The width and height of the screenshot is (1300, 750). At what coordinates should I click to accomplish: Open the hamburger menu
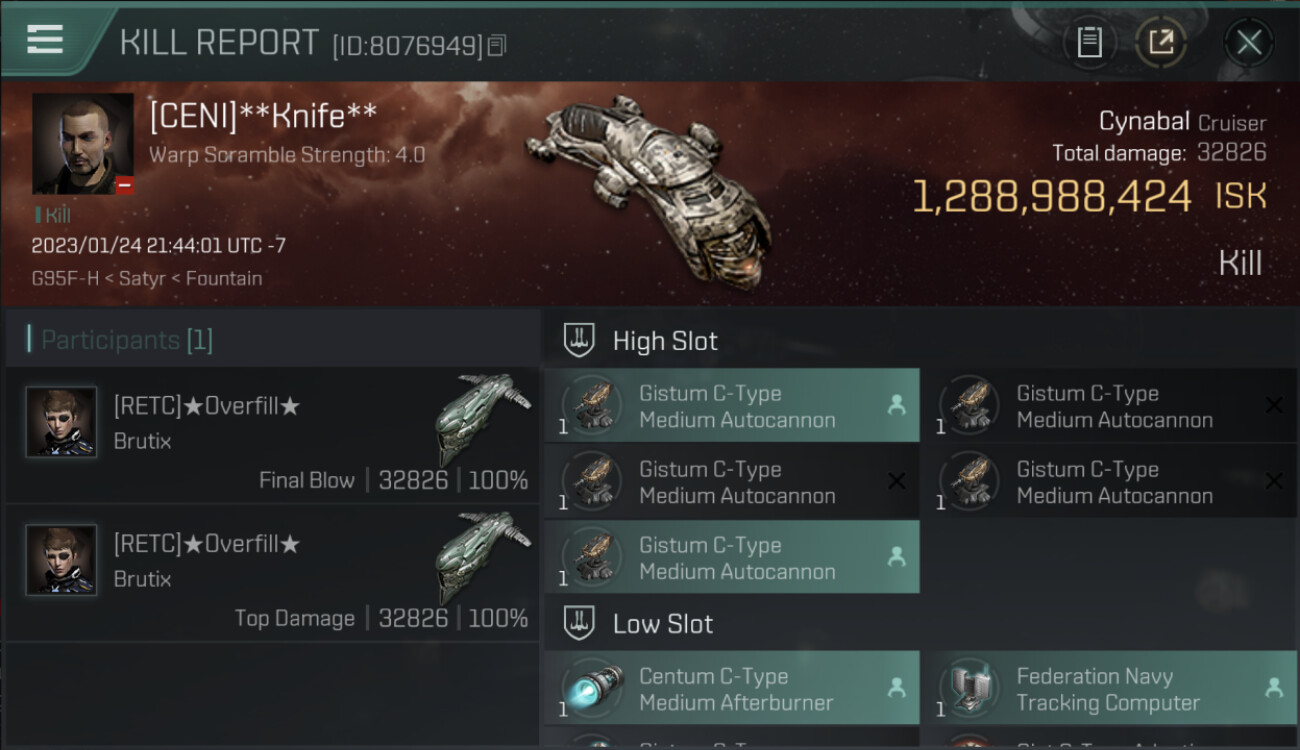point(45,39)
